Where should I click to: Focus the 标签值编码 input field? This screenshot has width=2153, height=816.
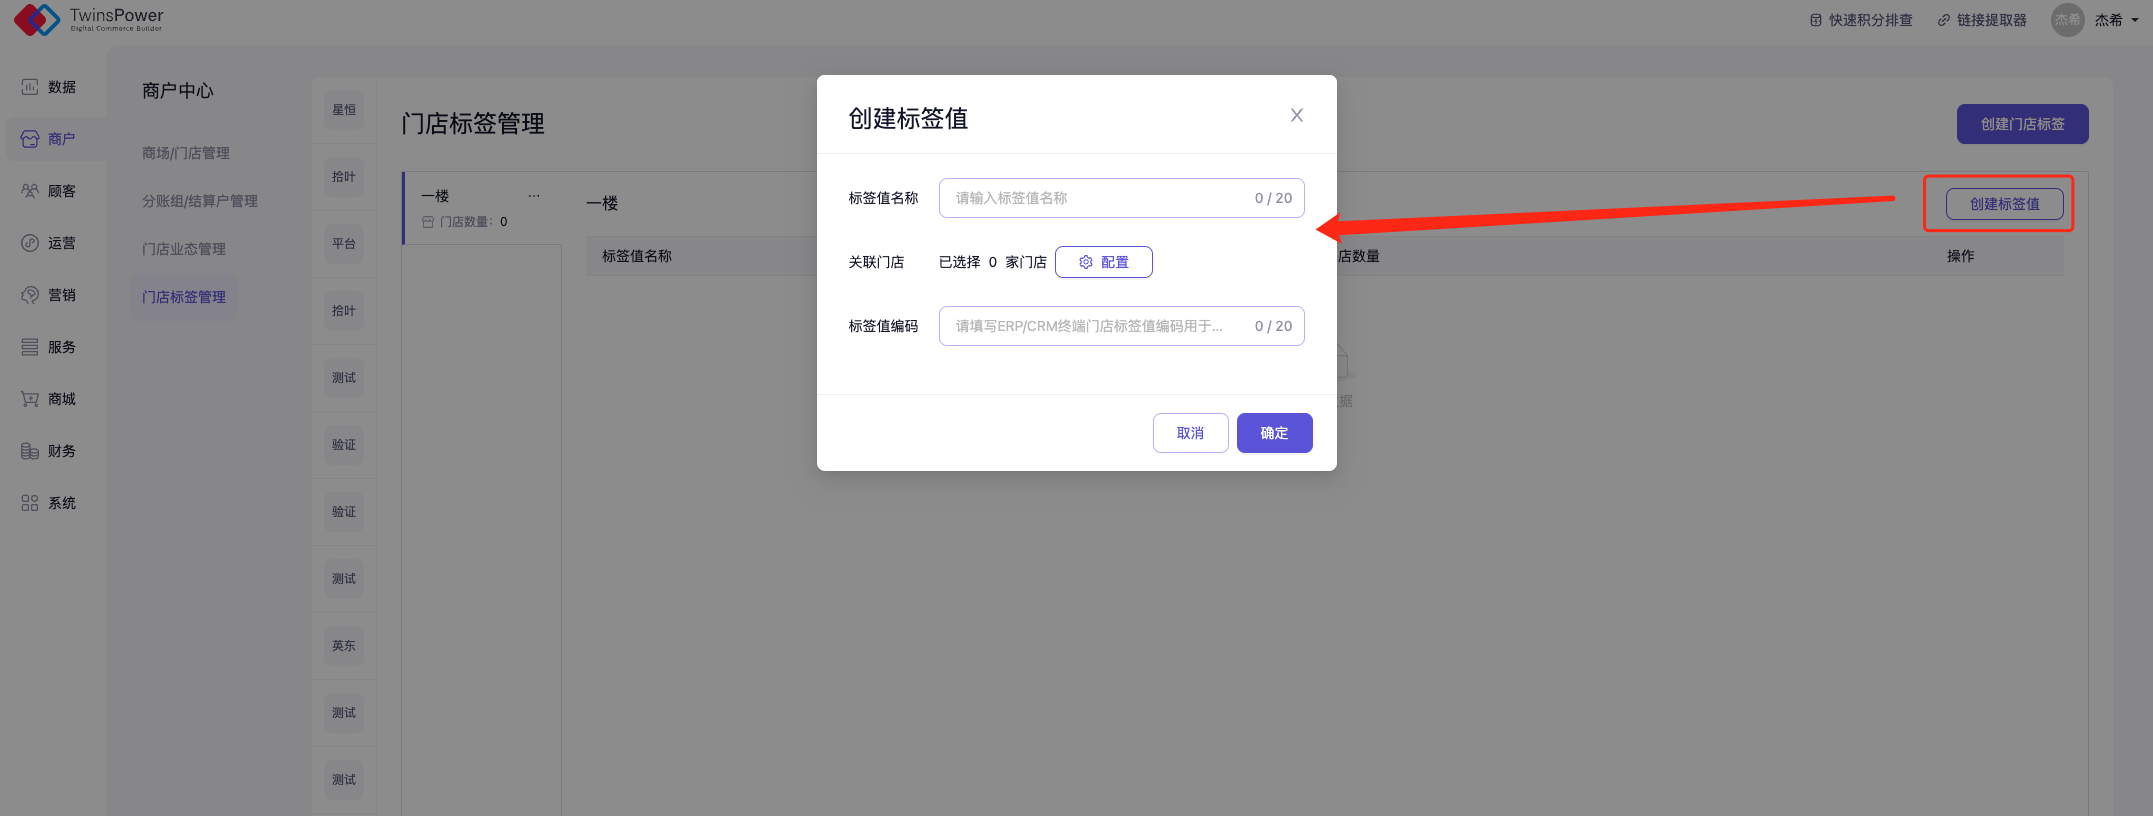1095,326
